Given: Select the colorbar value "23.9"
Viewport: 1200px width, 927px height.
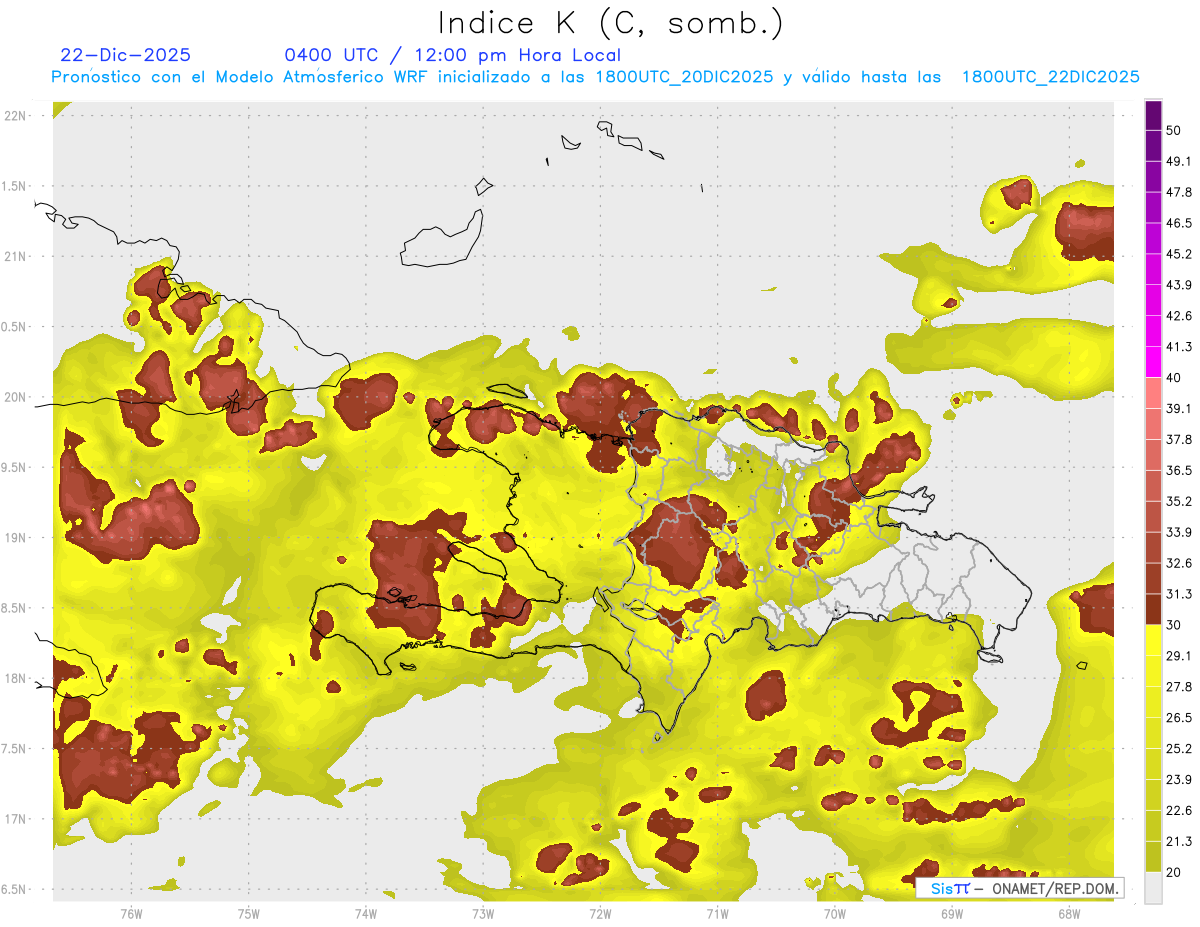Looking at the screenshot, I should tap(1178, 780).
